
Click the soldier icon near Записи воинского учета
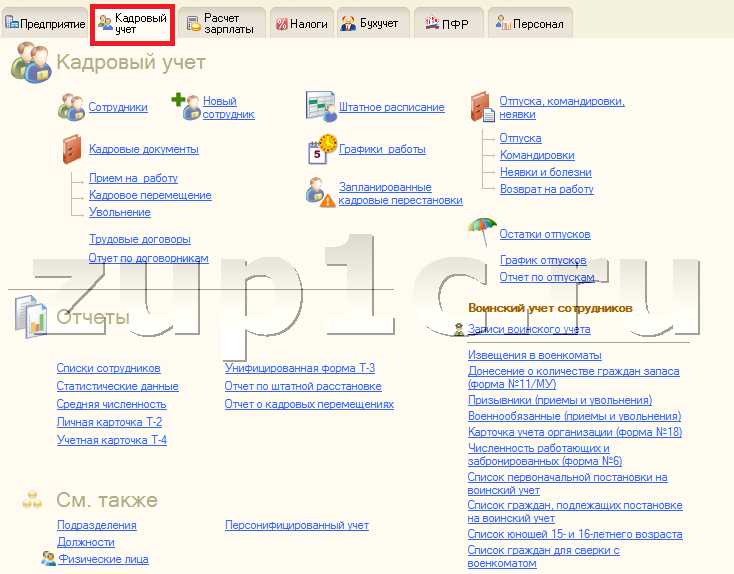point(459,330)
